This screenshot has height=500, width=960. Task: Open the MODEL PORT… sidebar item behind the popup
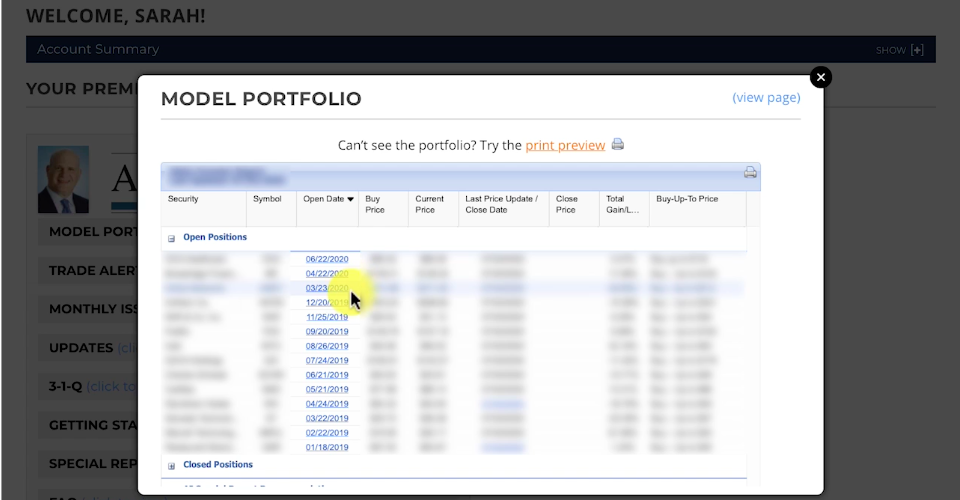coord(88,232)
